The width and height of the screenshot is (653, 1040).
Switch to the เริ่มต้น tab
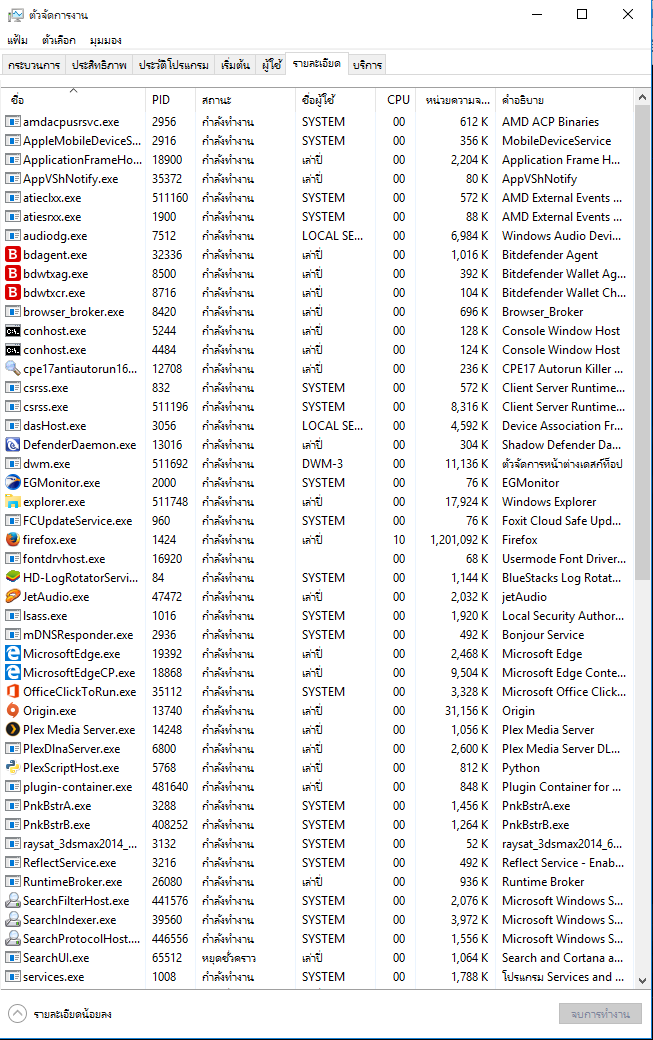pyautogui.click(x=235, y=65)
